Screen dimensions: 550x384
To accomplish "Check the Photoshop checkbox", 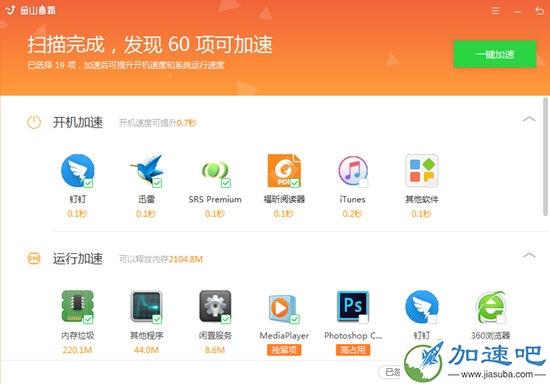I will coord(363,319).
